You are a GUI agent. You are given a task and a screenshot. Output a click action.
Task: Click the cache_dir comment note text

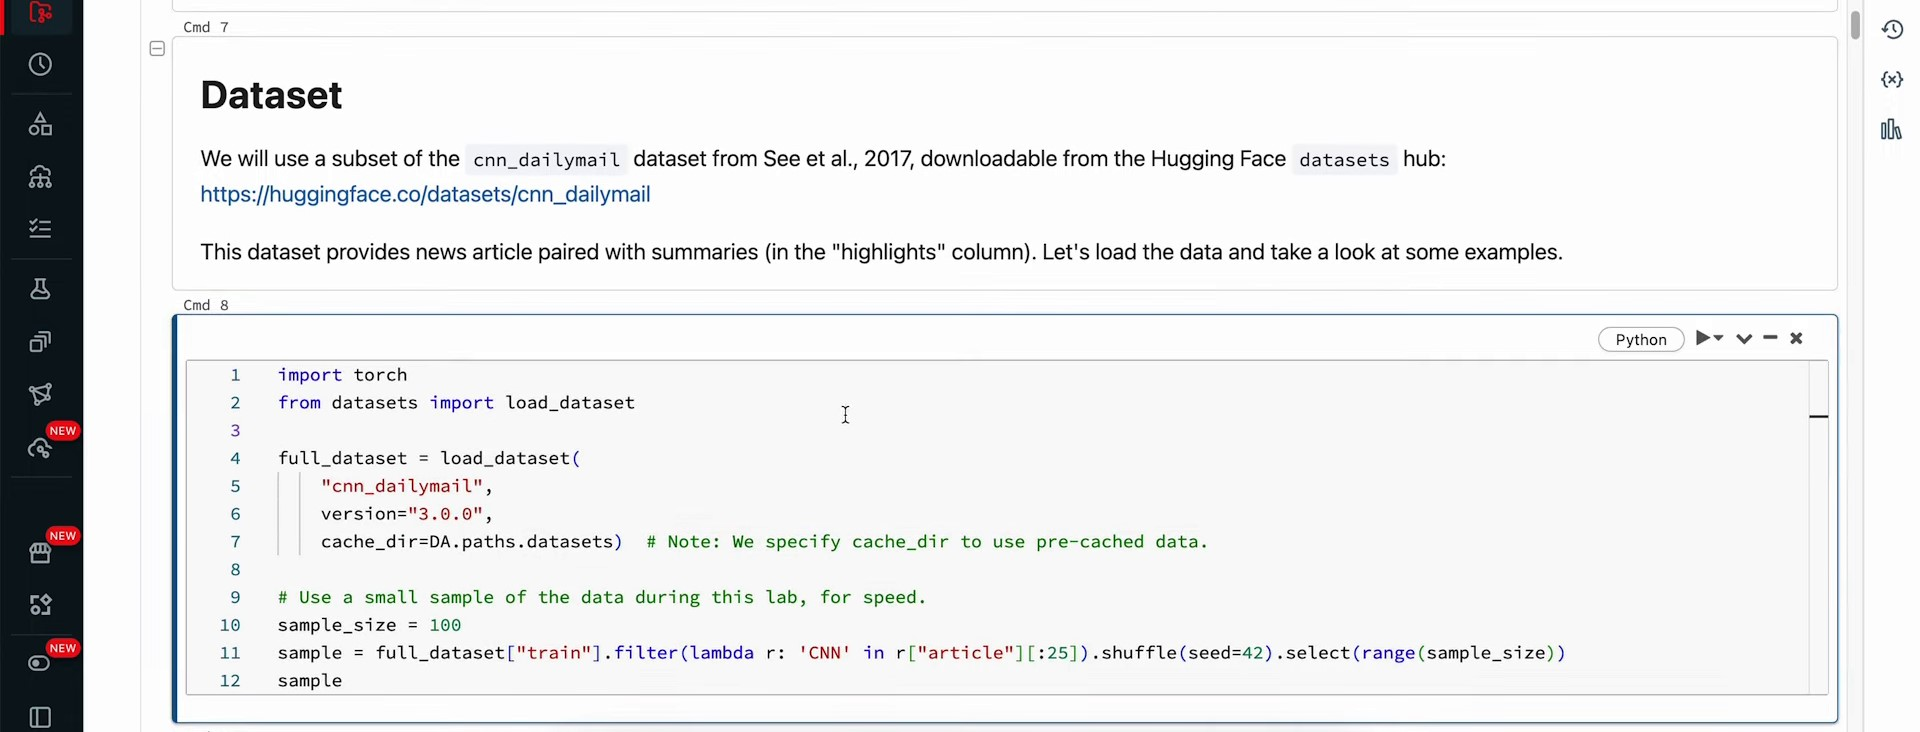[x=927, y=542]
